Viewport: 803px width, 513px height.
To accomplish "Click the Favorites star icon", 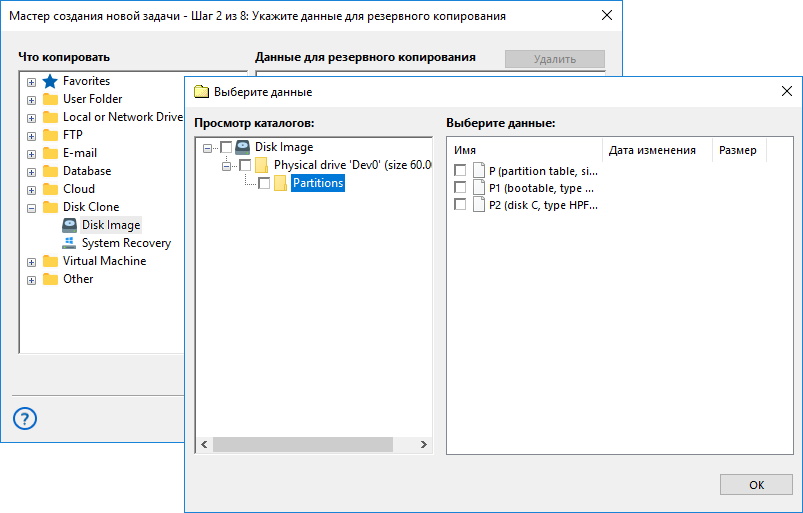I will (x=50, y=81).
